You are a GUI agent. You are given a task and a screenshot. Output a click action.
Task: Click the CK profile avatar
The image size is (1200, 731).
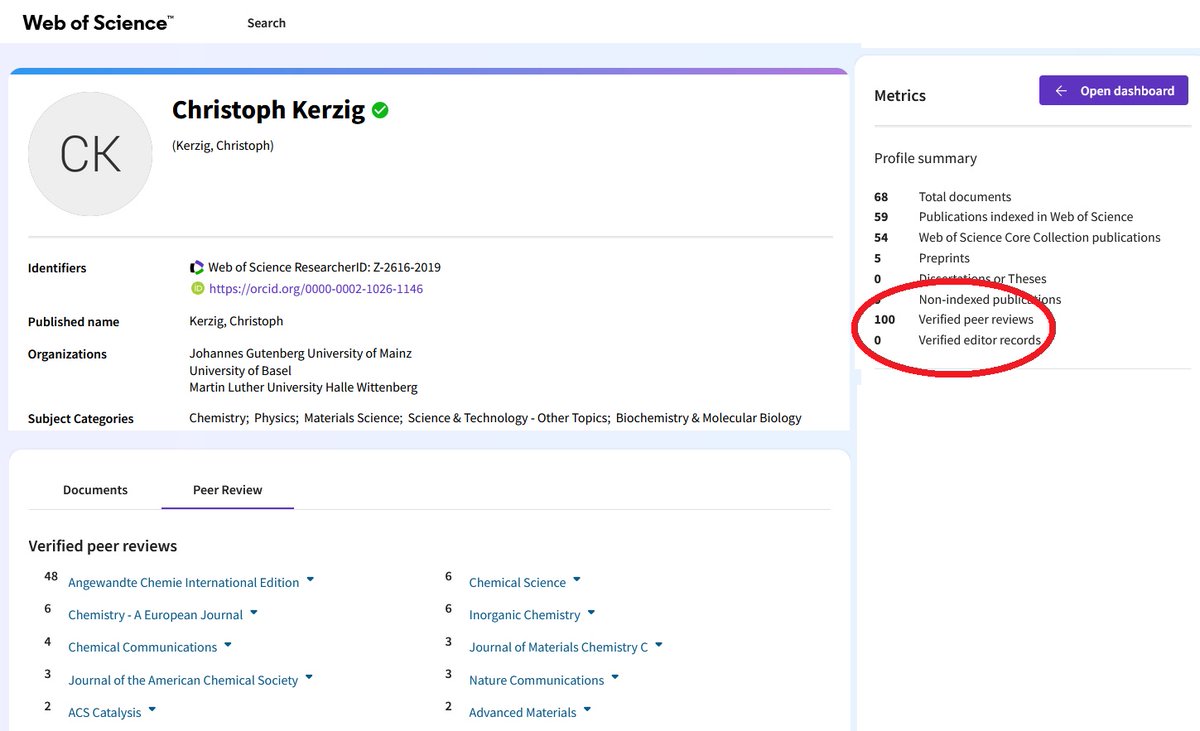pyautogui.click(x=90, y=154)
